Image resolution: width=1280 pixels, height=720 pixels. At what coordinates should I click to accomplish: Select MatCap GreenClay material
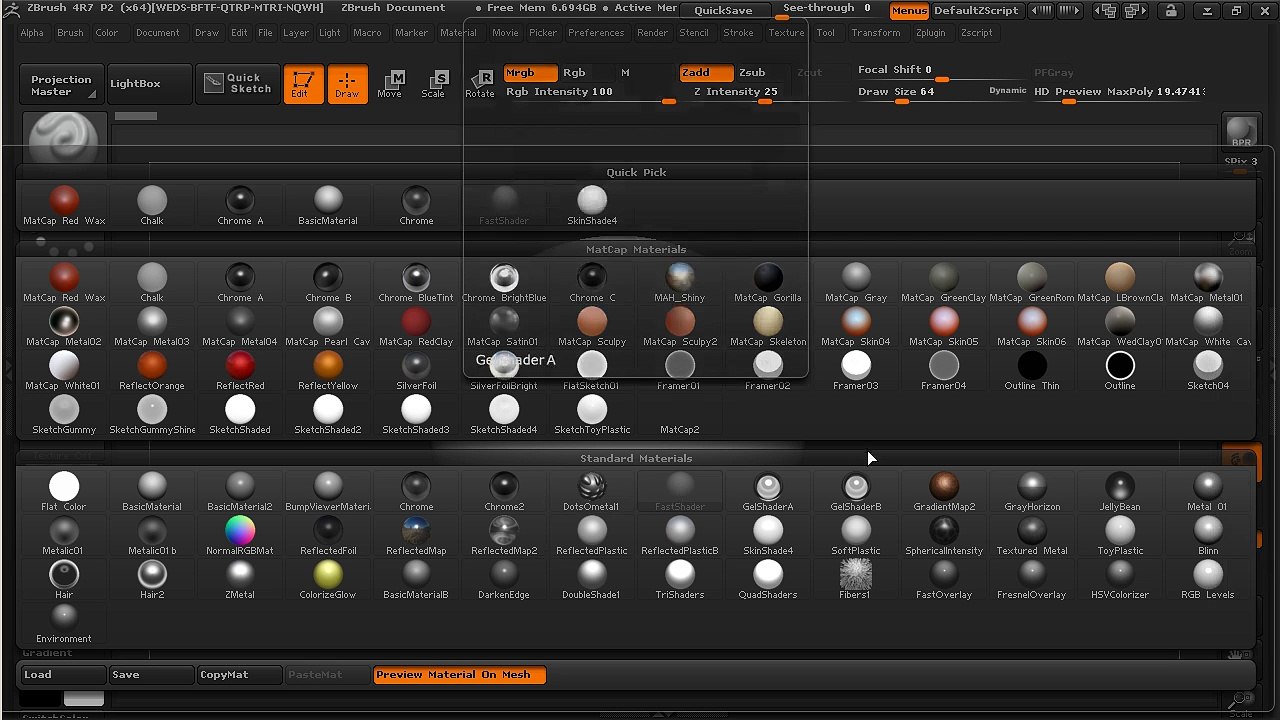pyautogui.click(x=944, y=283)
